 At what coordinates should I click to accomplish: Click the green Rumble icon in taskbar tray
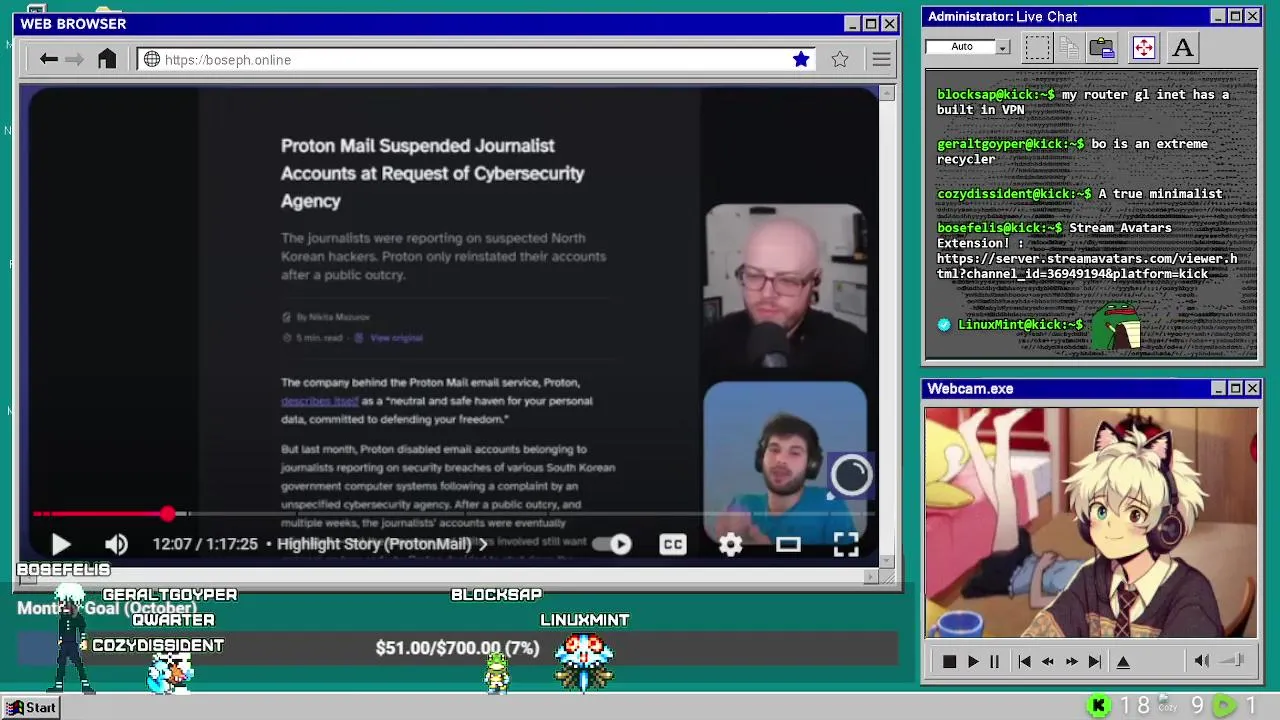1224,706
